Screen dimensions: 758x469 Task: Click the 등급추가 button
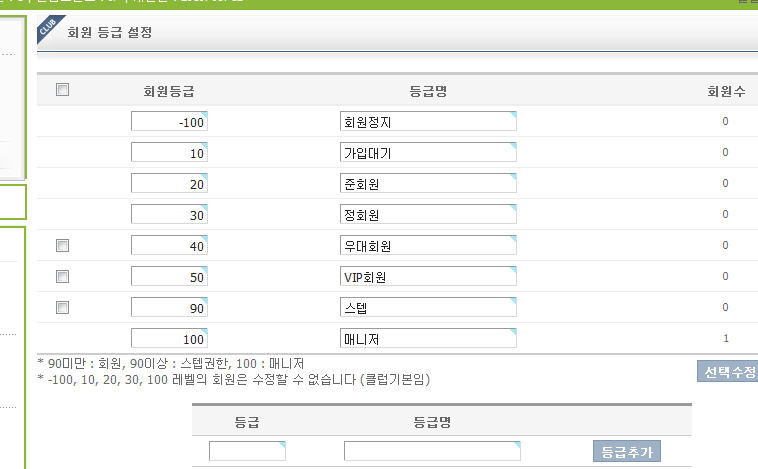tap(627, 452)
